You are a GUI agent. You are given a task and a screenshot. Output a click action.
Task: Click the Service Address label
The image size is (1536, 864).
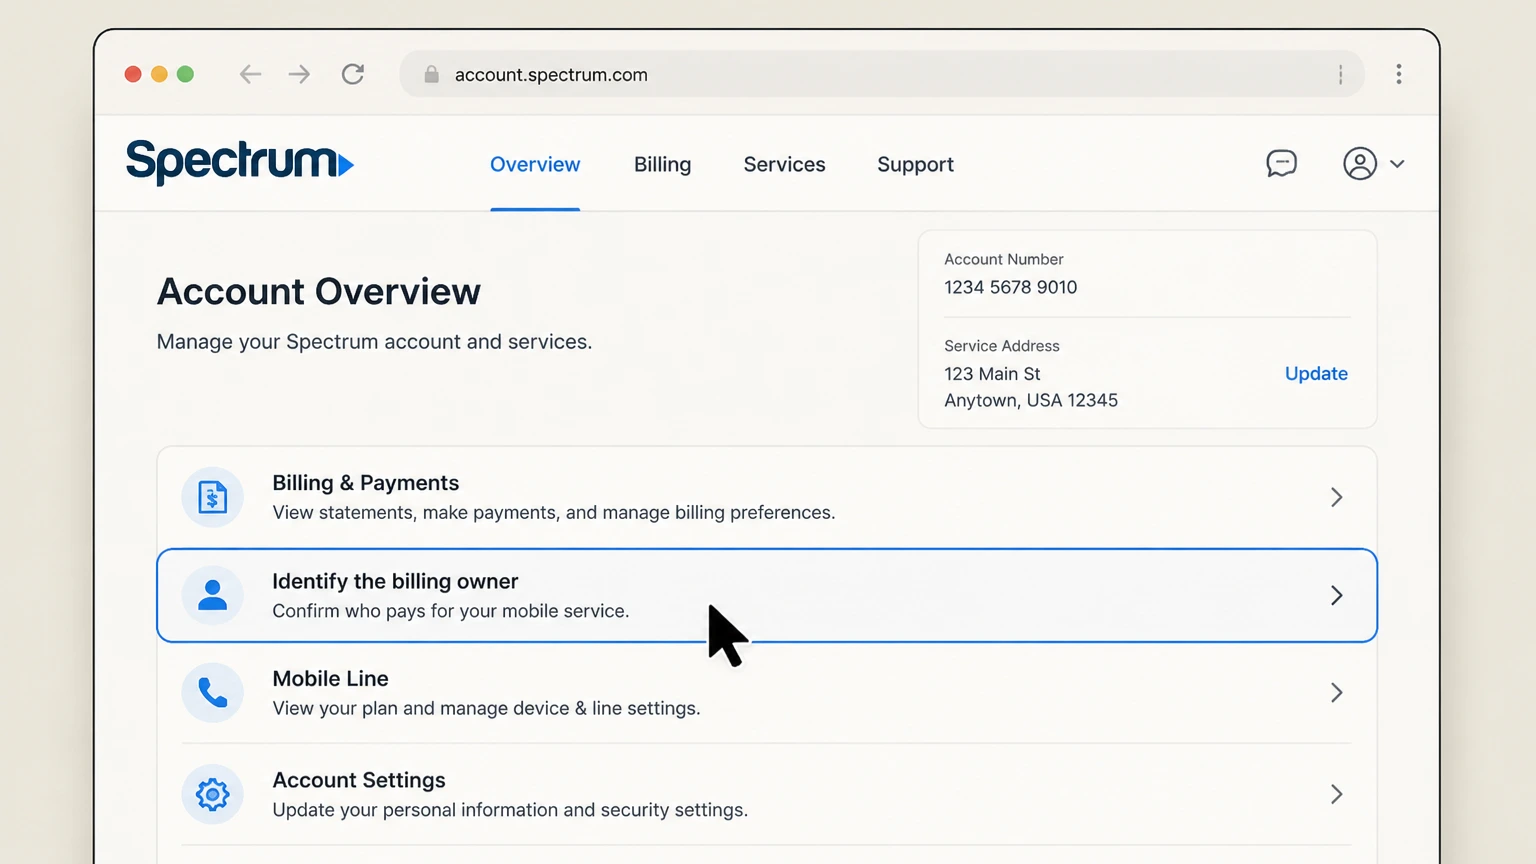click(x=1002, y=346)
